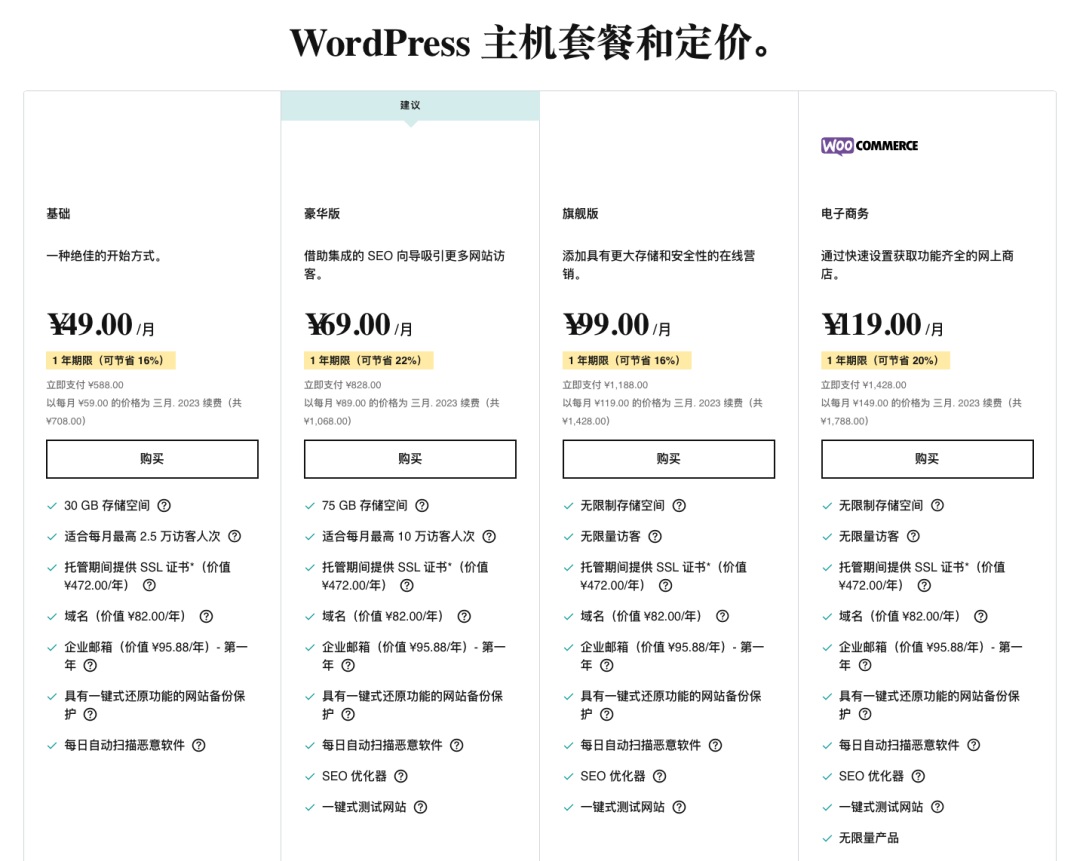Click the 可节省 20% term badge
Screen dimensions: 1080x861
pos(885,360)
